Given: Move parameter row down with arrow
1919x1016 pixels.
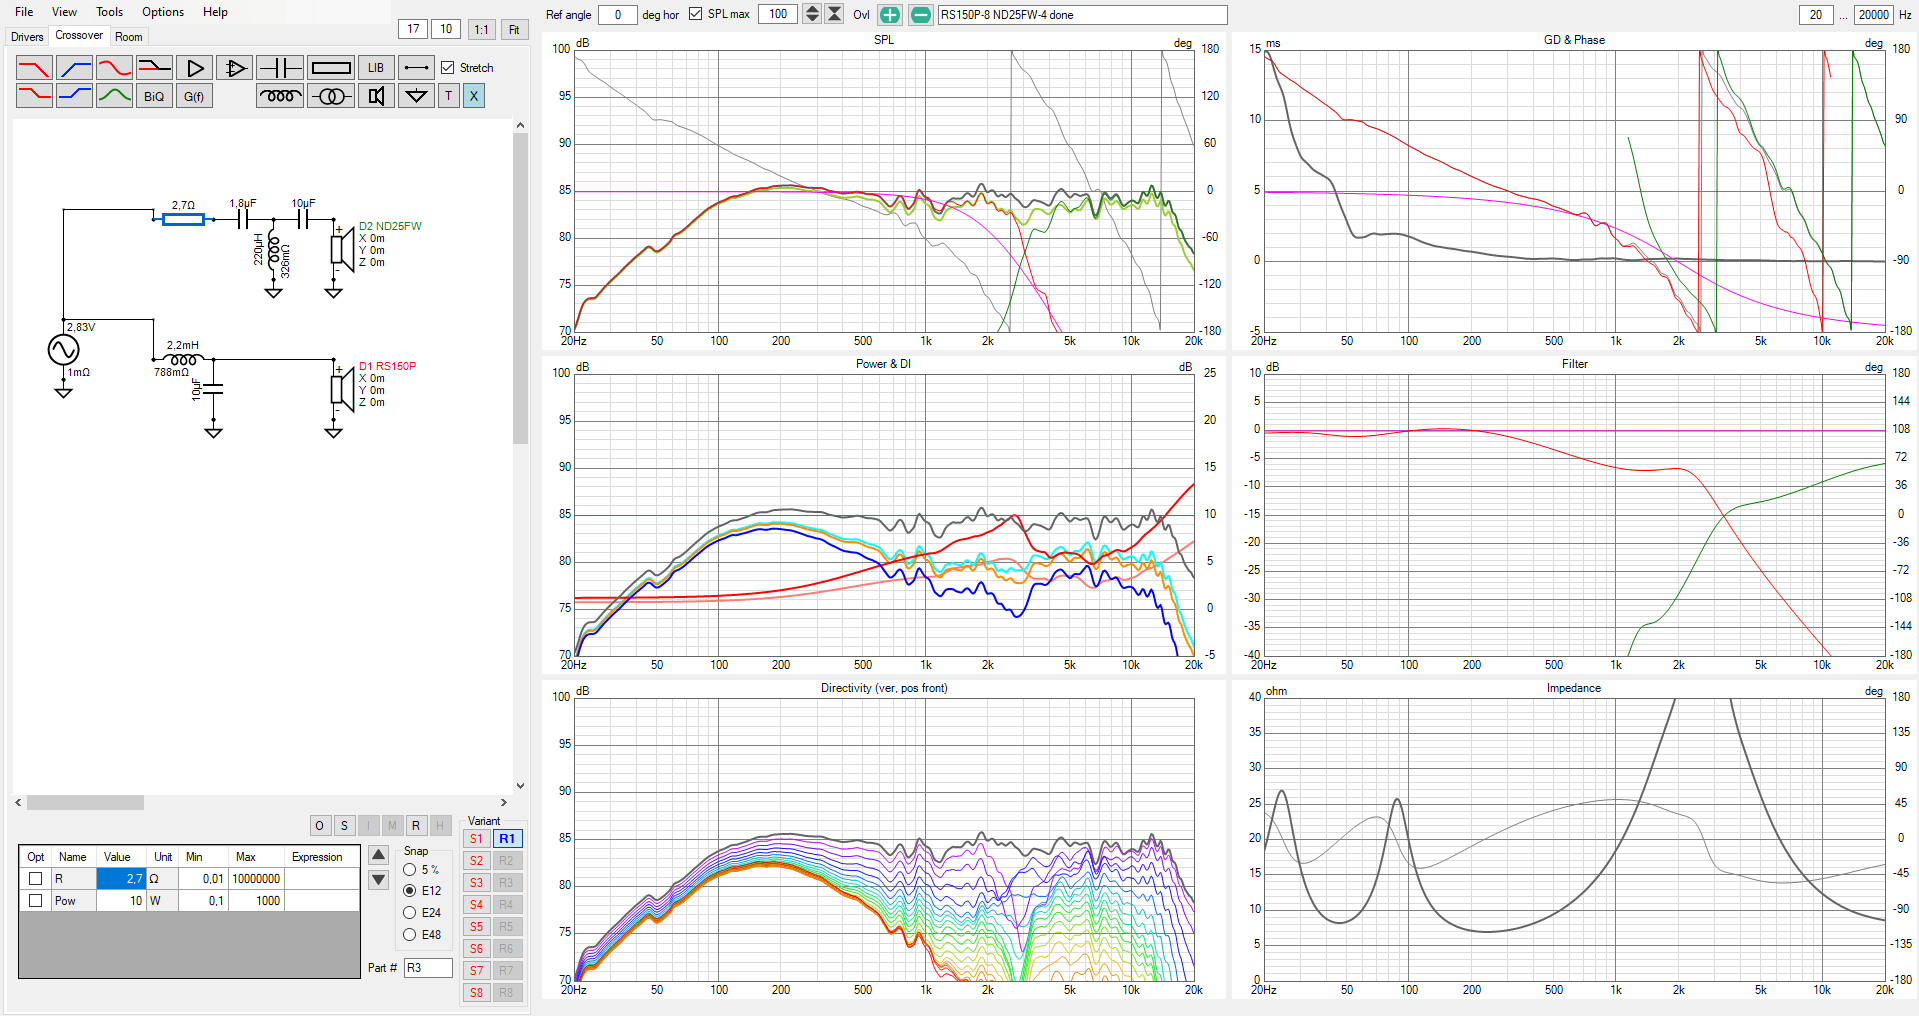Looking at the screenshot, I should [378, 880].
